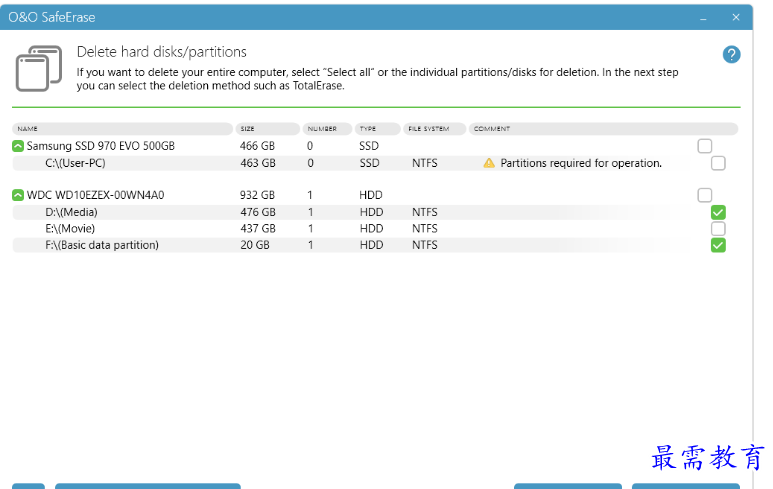Sort by the COMMENT column header
The height and width of the screenshot is (489, 773).
click(603, 129)
